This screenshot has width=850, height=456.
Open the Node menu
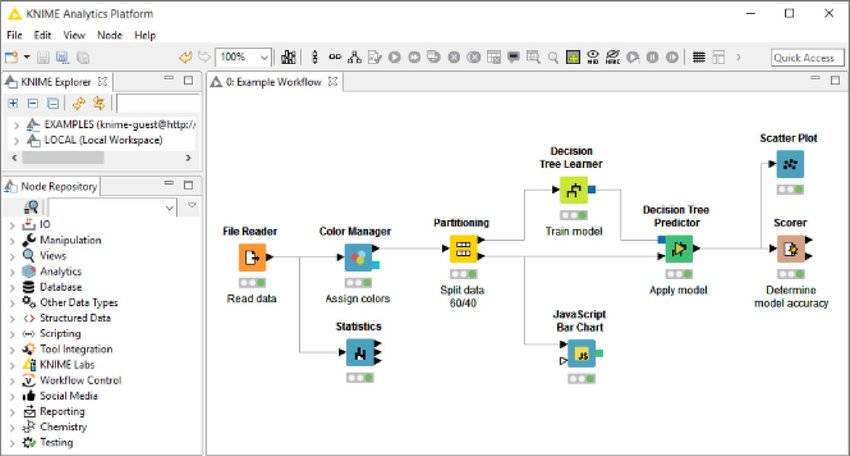pyautogui.click(x=110, y=35)
